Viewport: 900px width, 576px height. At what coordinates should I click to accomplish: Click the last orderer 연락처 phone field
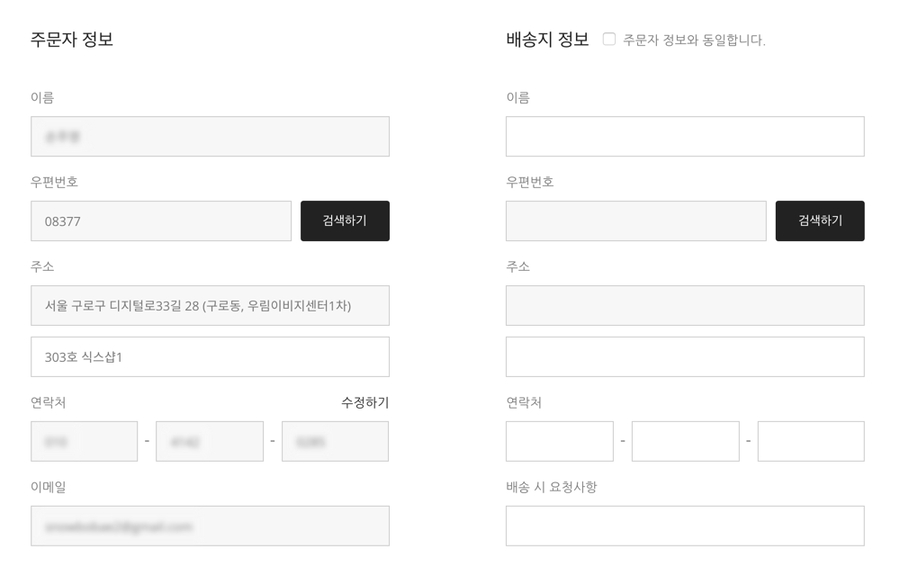335,441
